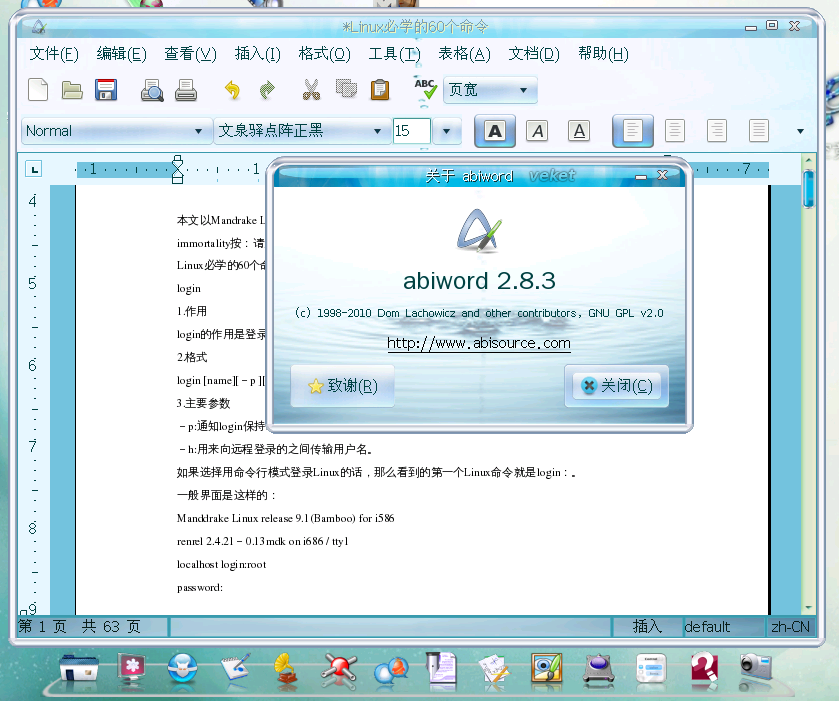Image resolution: width=839 pixels, height=701 pixels.
Task: Click the default status bar field
Action: point(723,627)
